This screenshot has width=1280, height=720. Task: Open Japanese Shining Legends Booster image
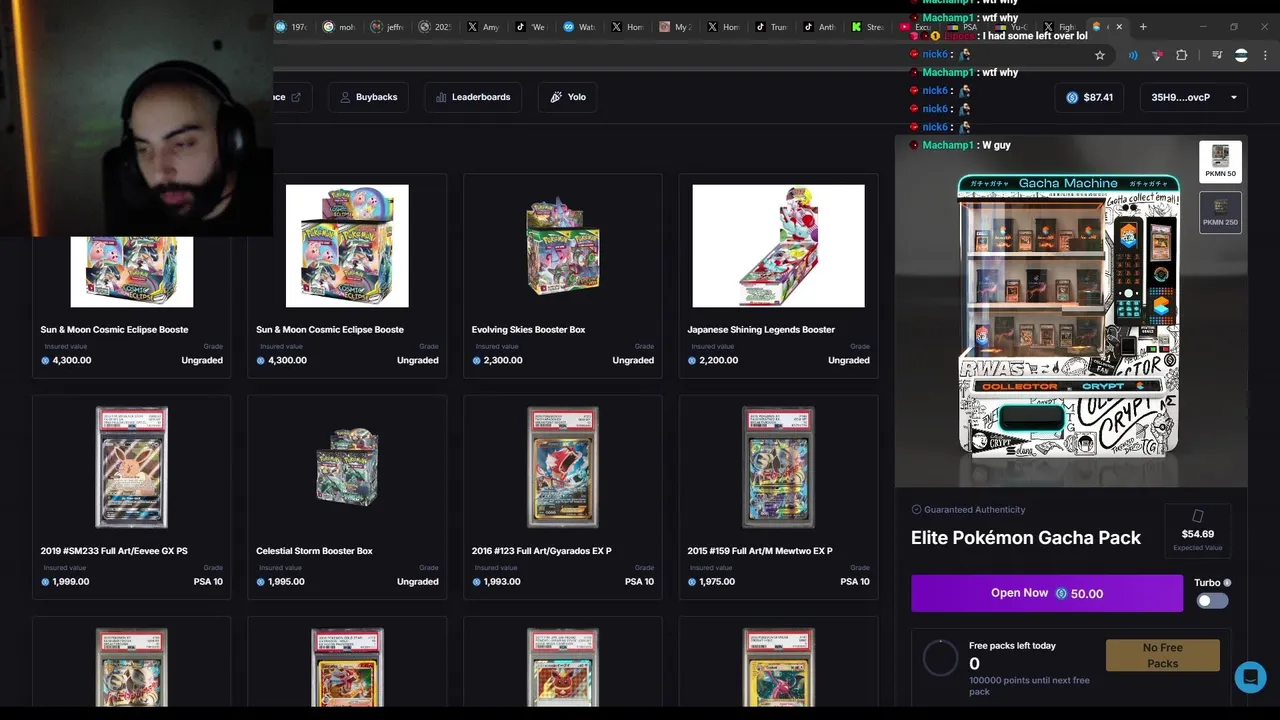tap(778, 246)
